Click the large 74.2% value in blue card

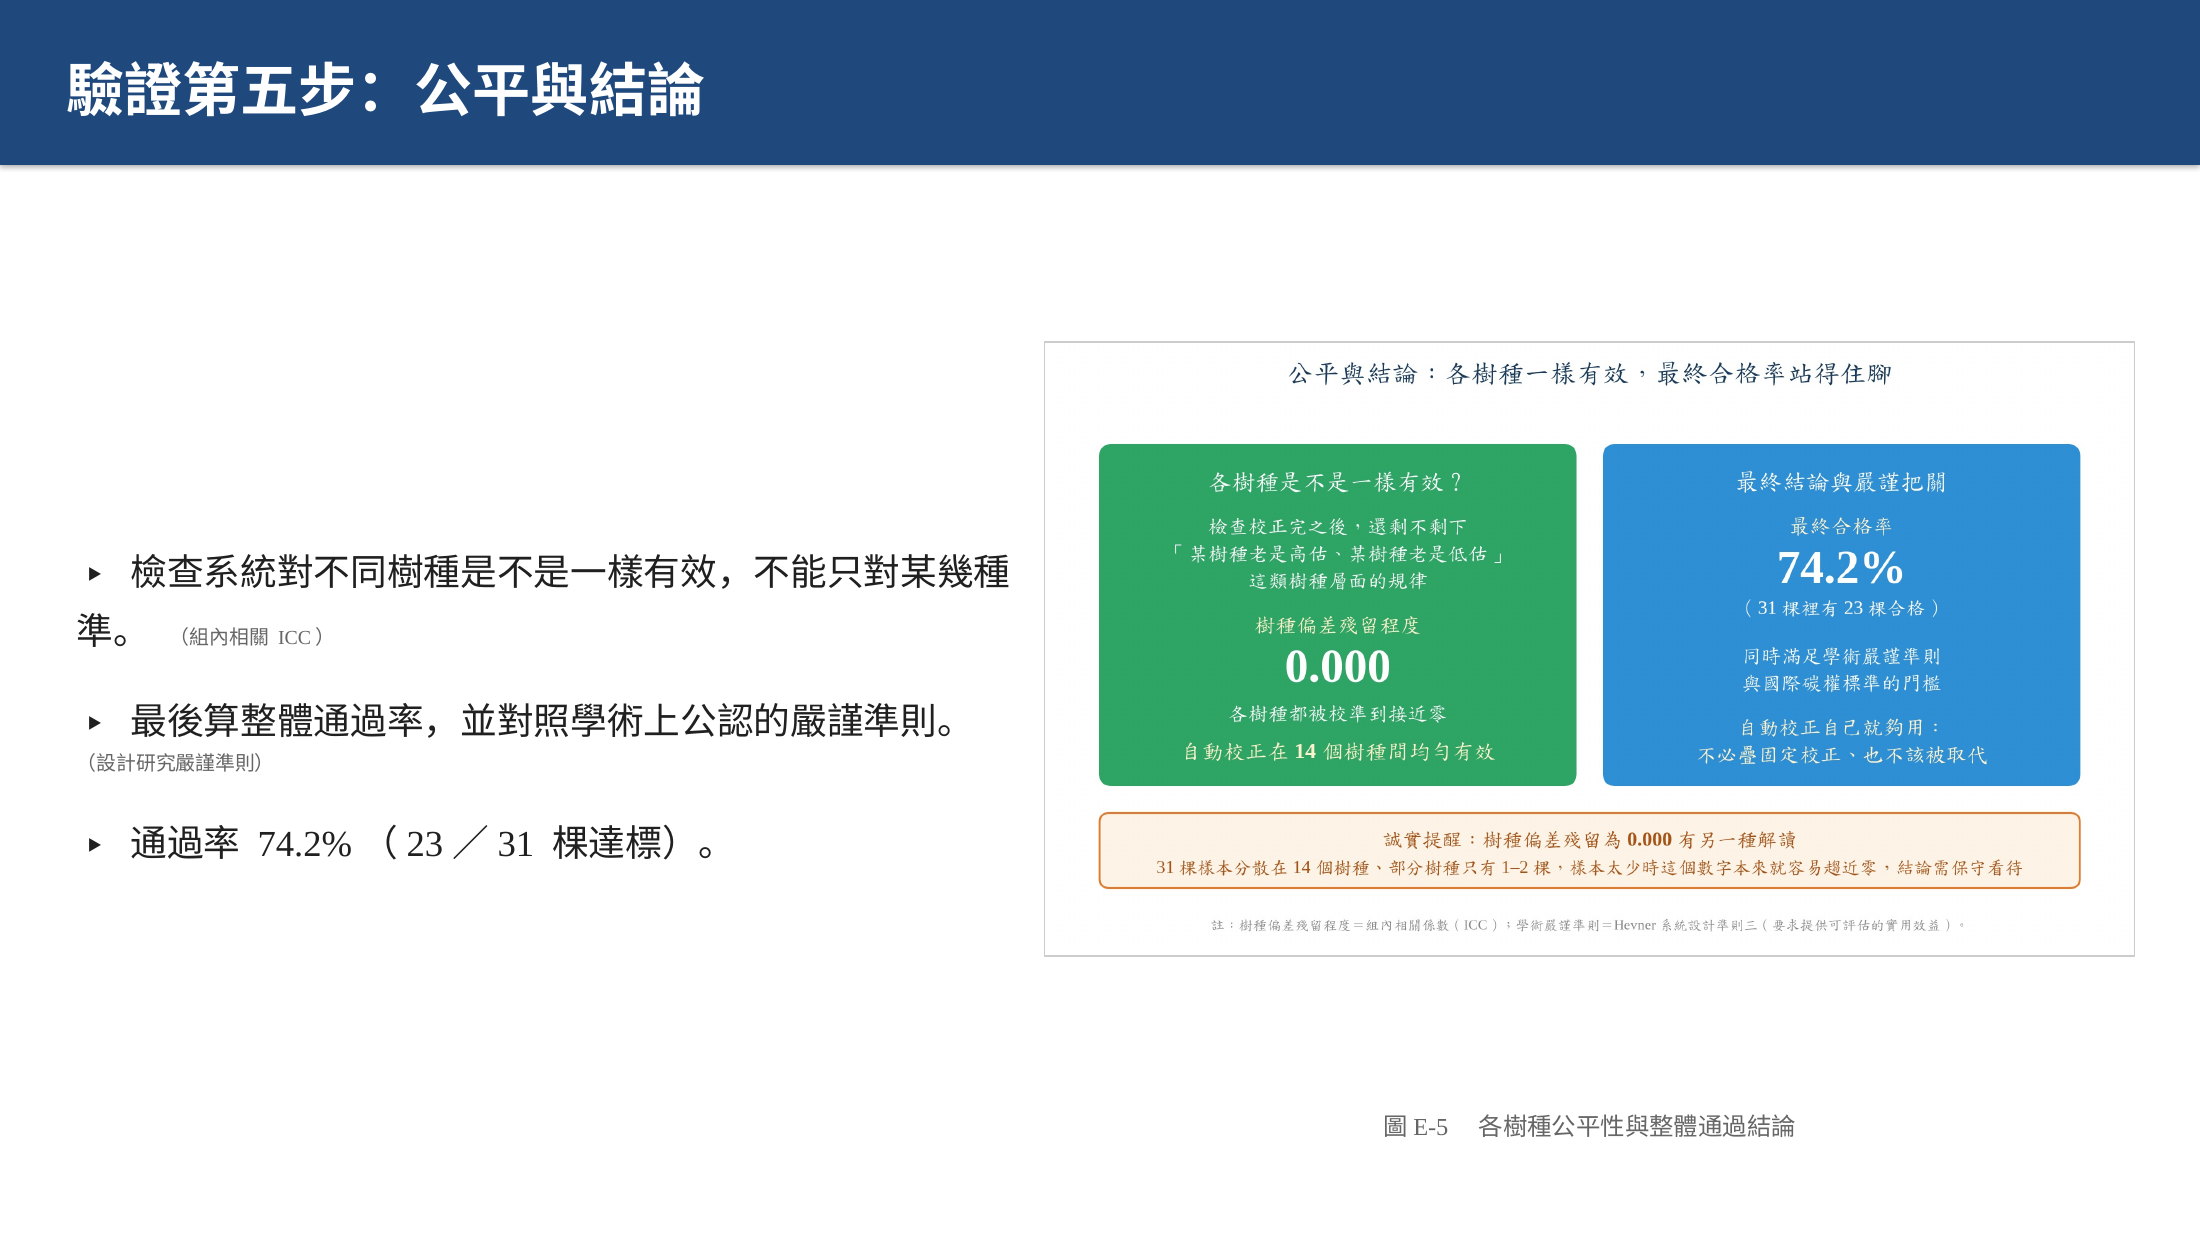(x=1840, y=568)
